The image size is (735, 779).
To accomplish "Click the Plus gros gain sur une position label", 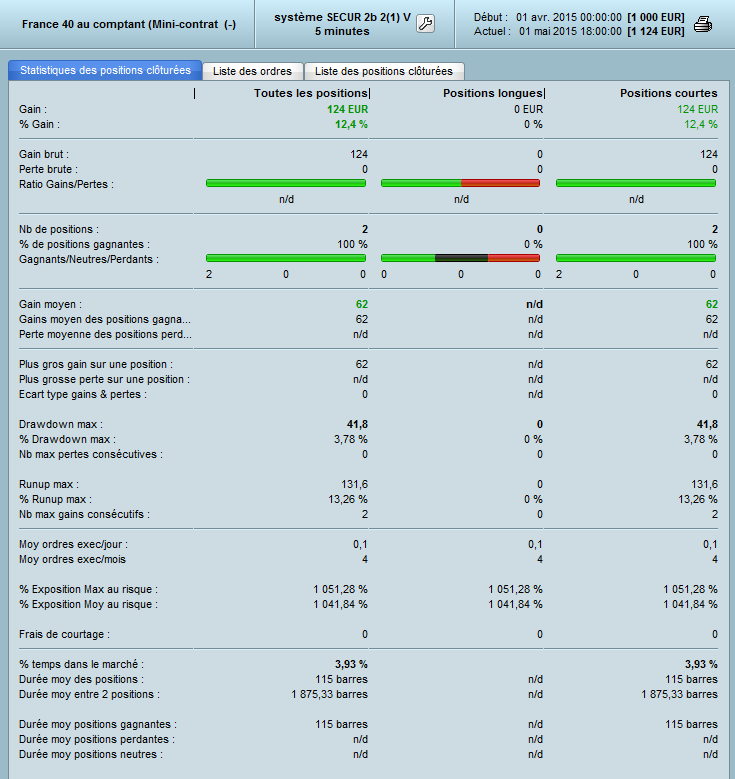I will pyautogui.click(x=96, y=365).
